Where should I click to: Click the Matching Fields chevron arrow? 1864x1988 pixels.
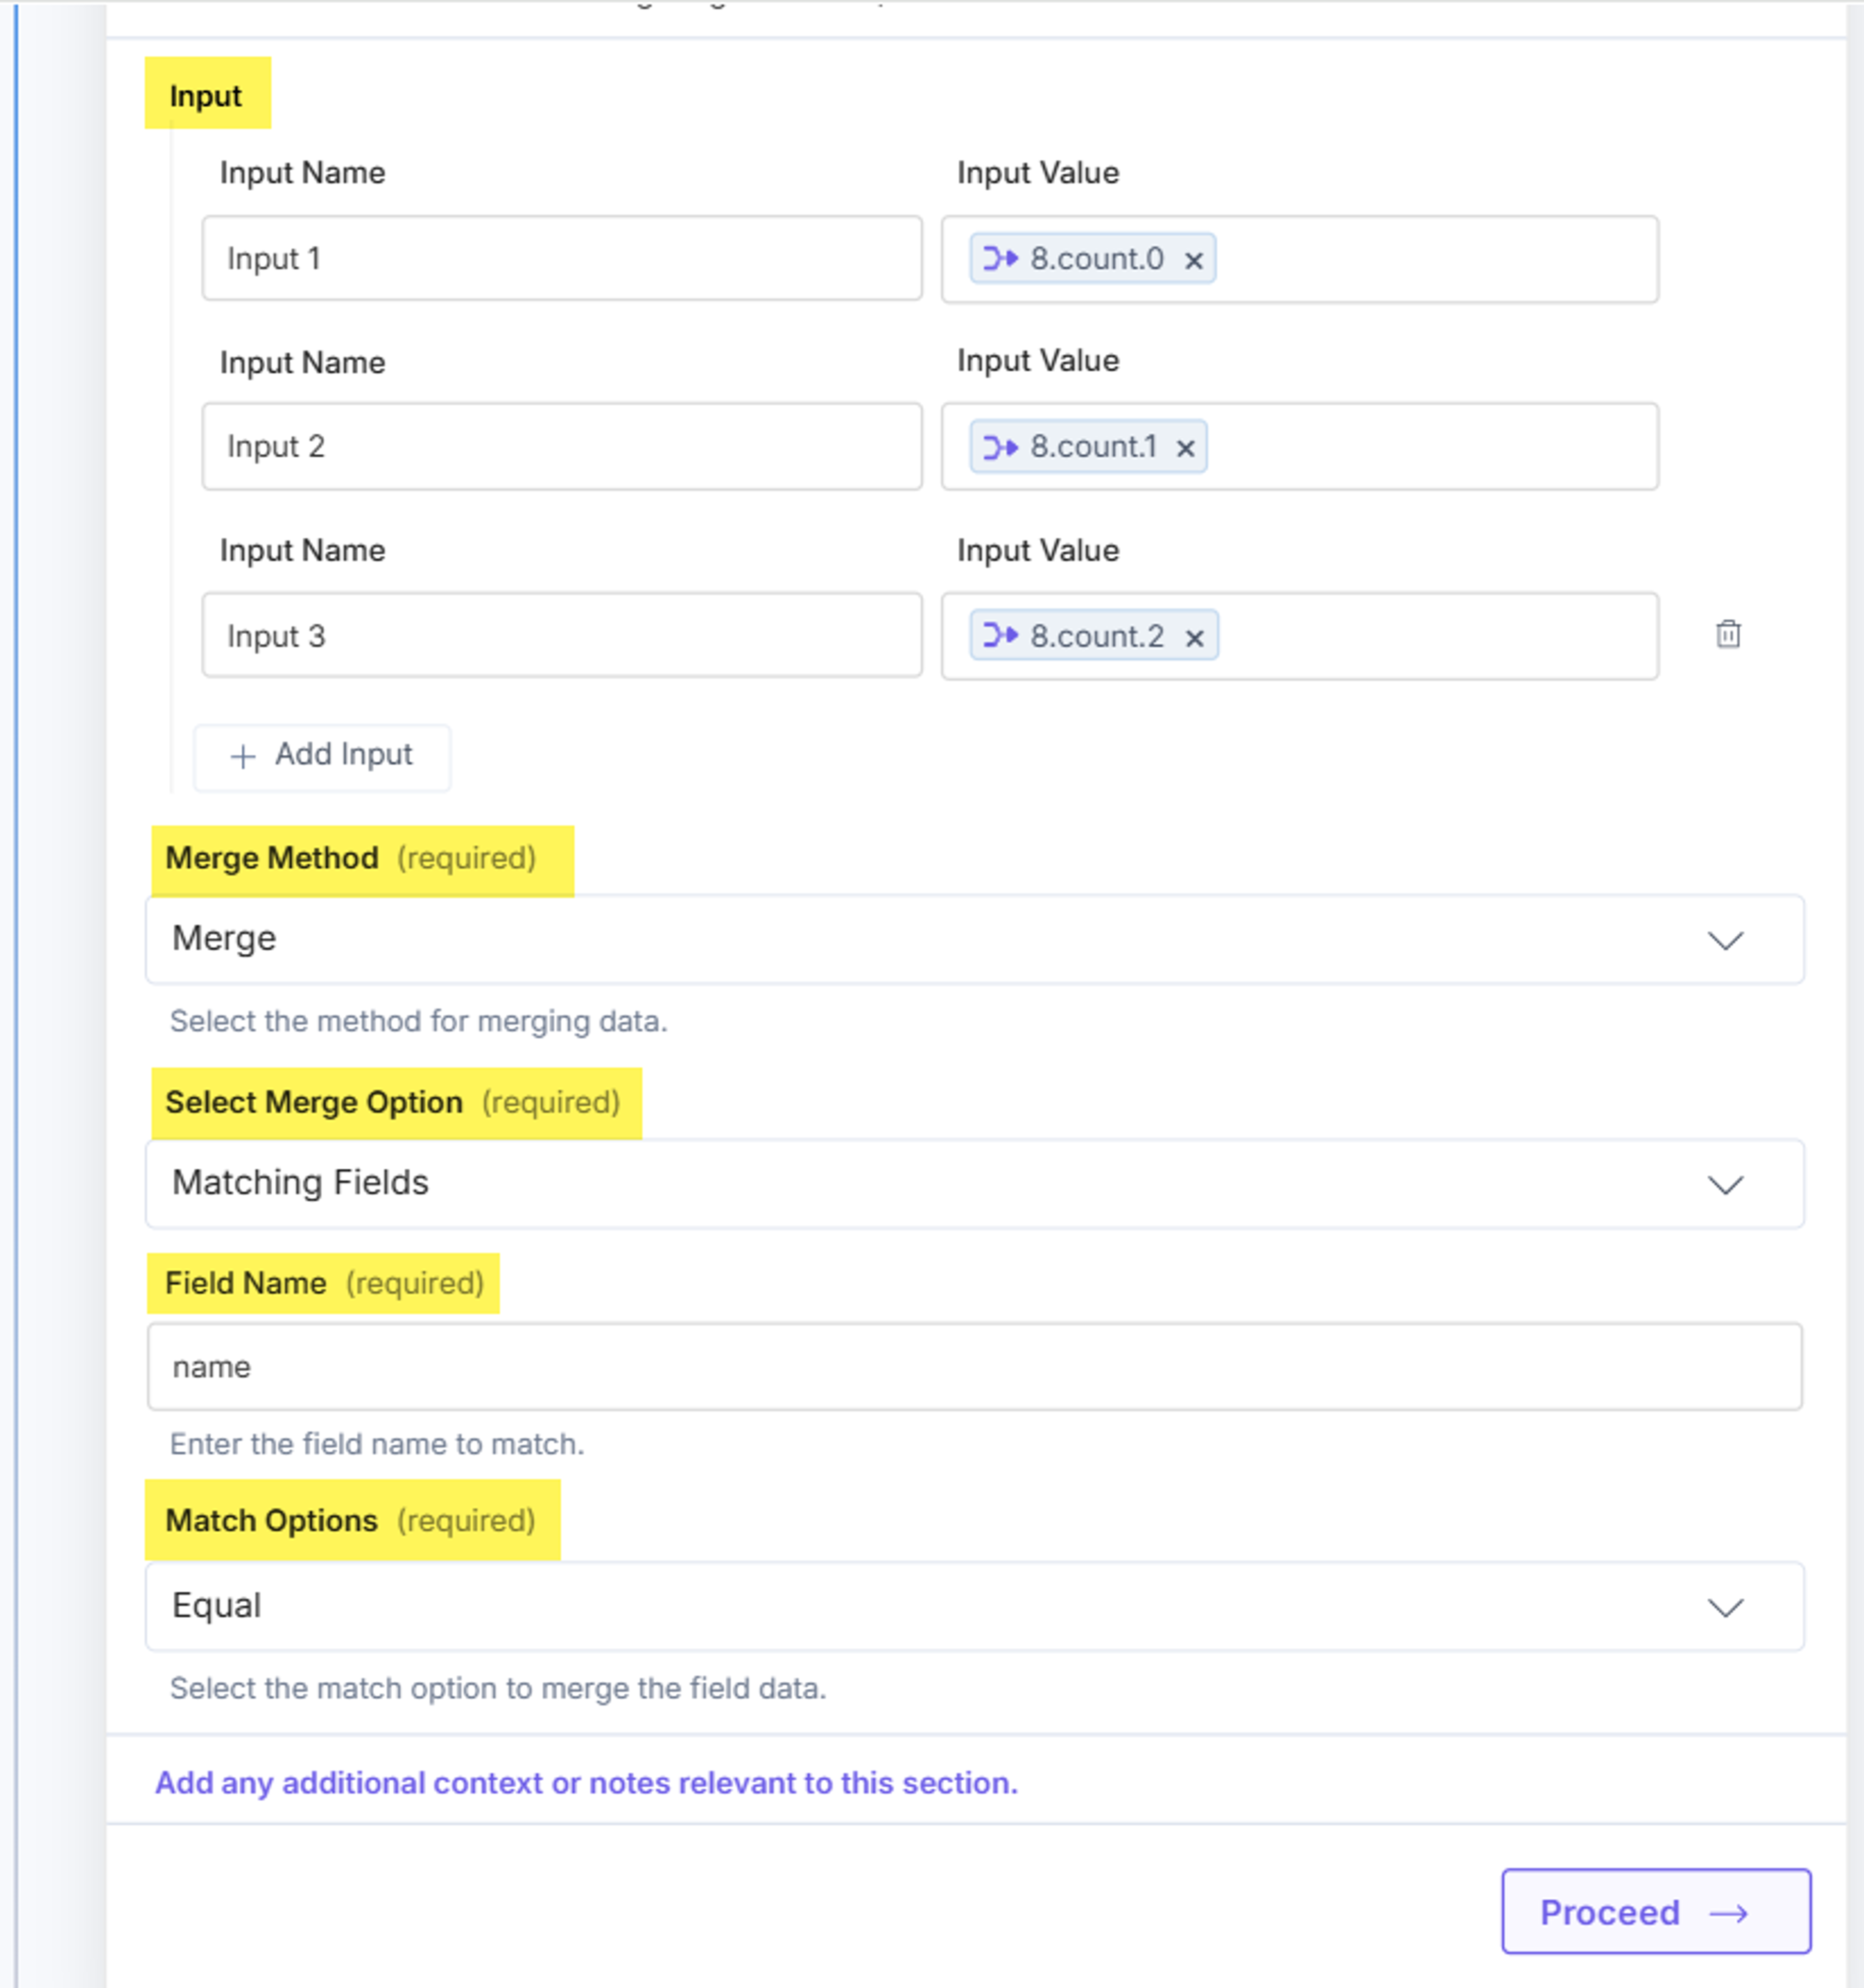pos(1725,1185)
